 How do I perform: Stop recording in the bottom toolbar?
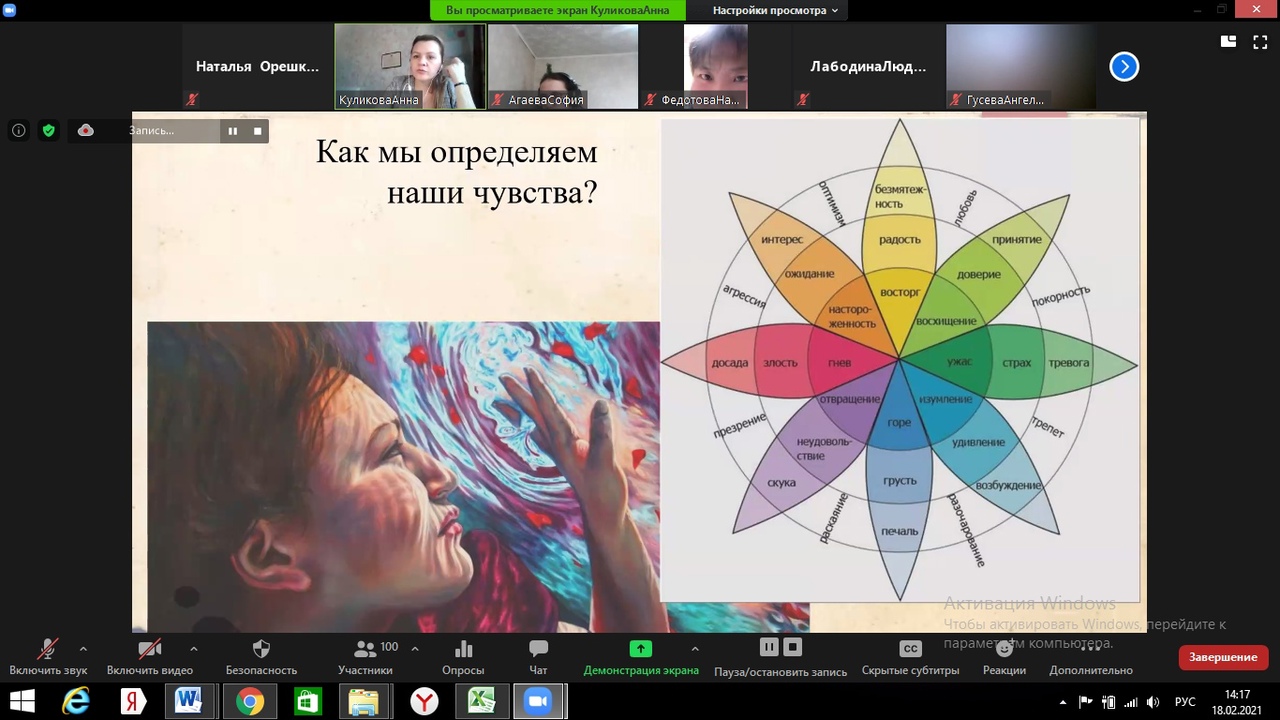[x=792, y=647]
